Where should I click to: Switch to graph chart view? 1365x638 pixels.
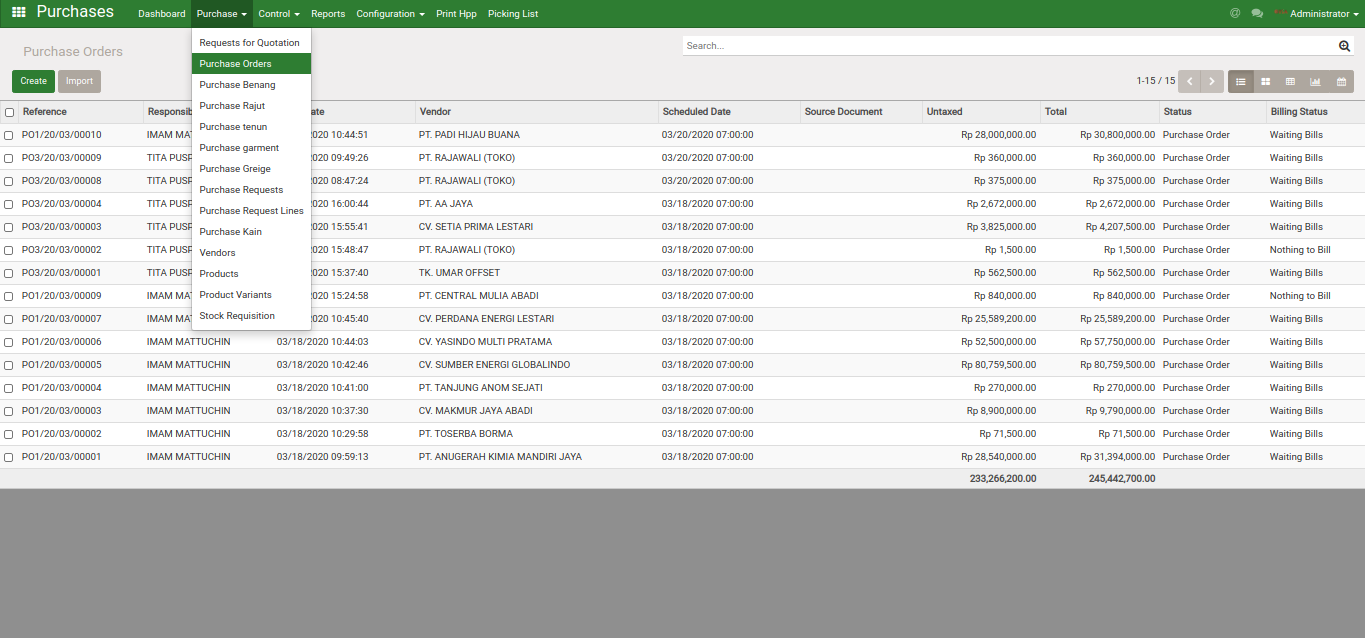click(1315, 82)
